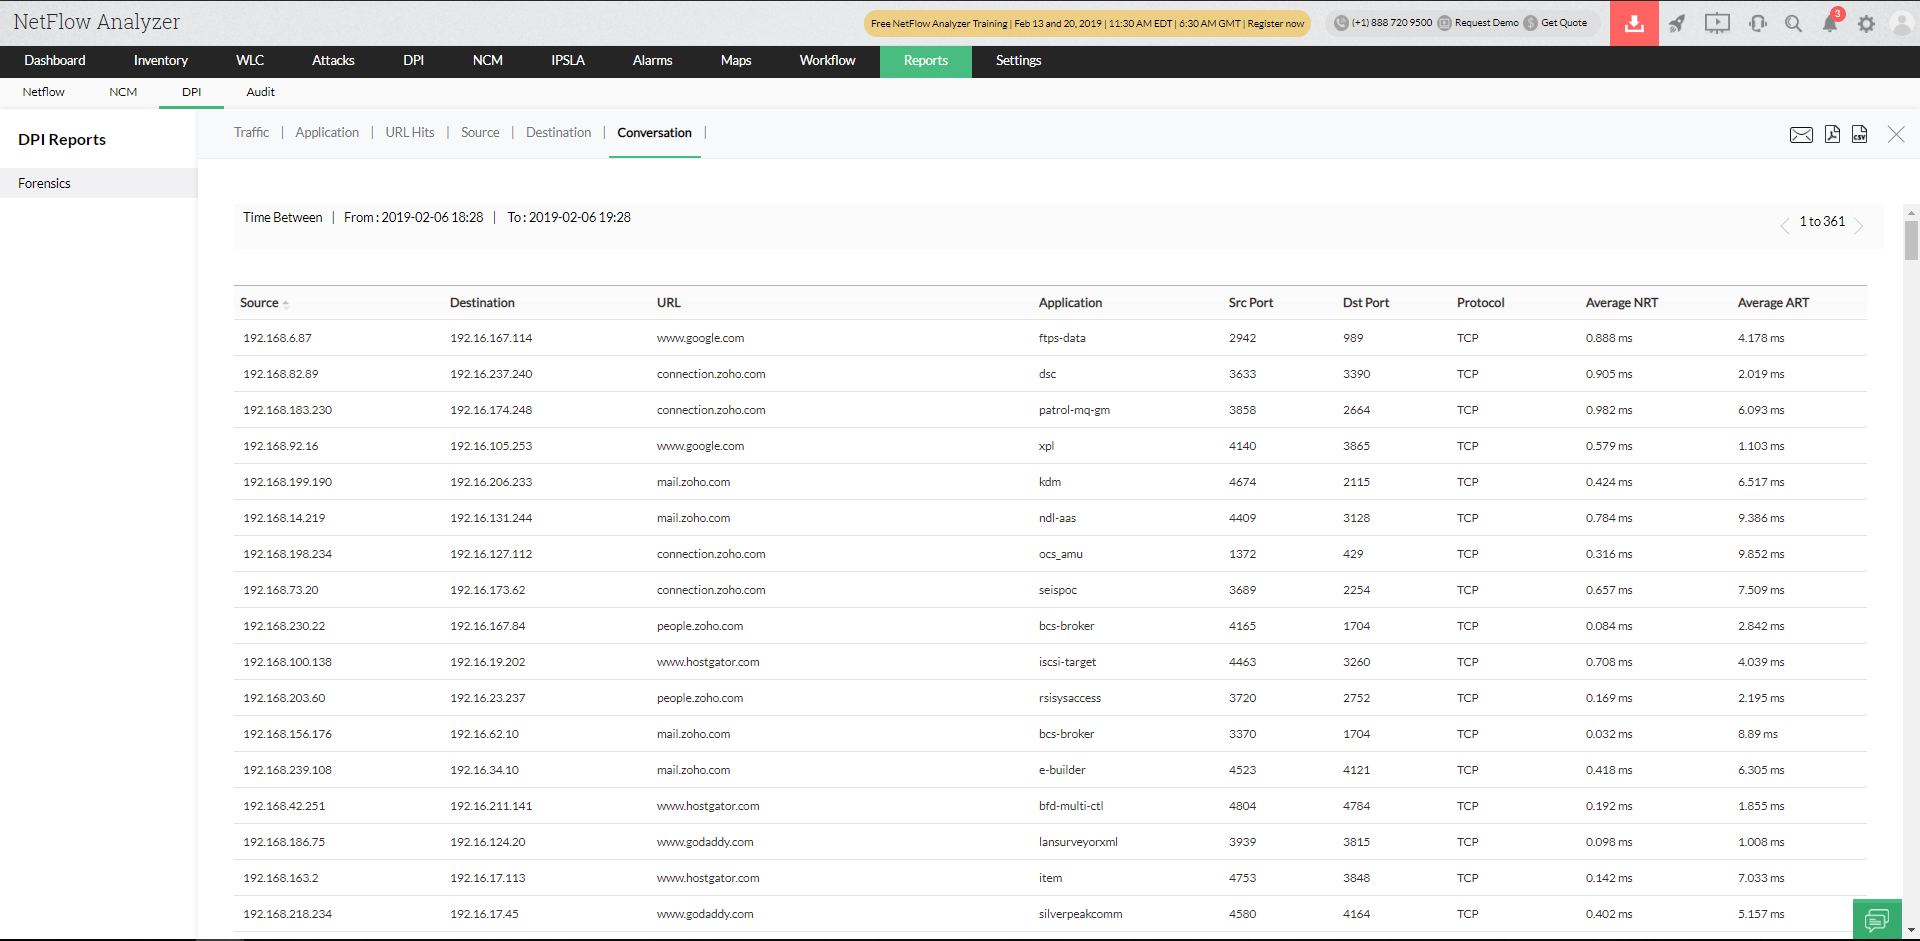
Task: Select Forensics in the DPI Reports sidebar
Action: coord(98,183)
